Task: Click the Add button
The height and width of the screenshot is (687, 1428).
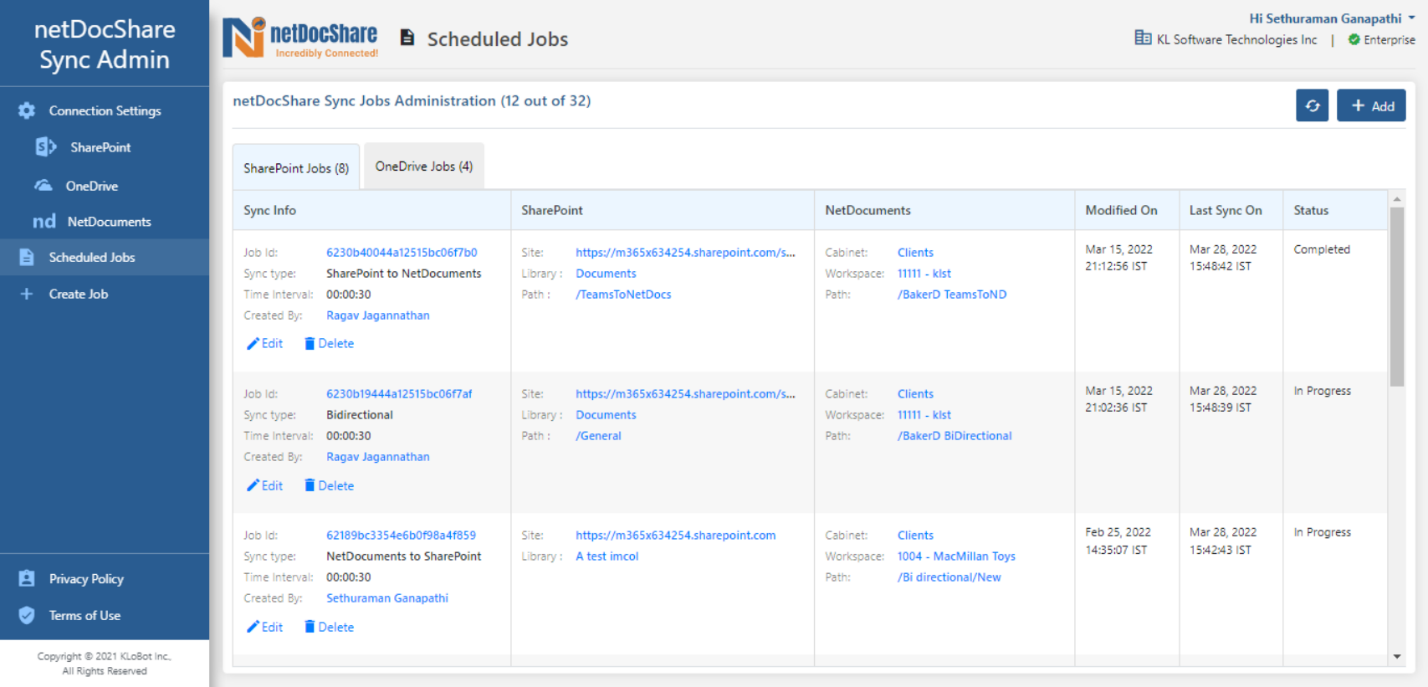Action: point(1371,105)
